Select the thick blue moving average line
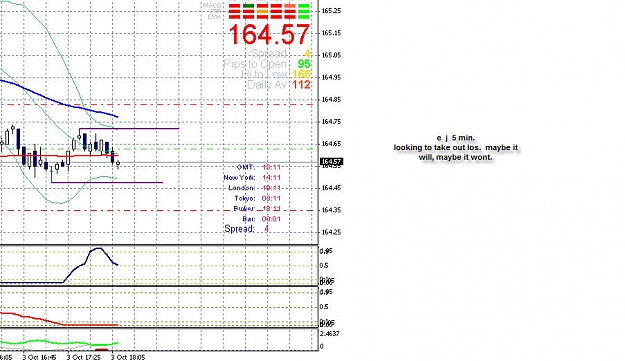Viewport: 625px width, 361px height. coord(60,103)
